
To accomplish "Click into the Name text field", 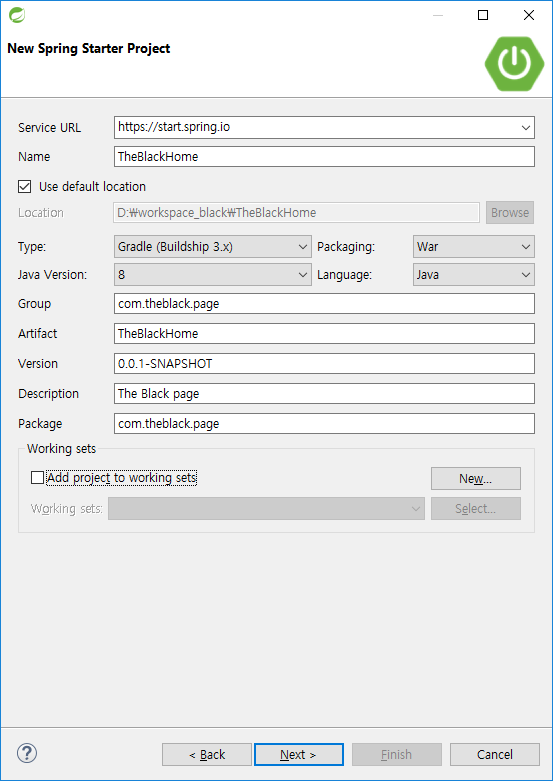I will (324, 156).
